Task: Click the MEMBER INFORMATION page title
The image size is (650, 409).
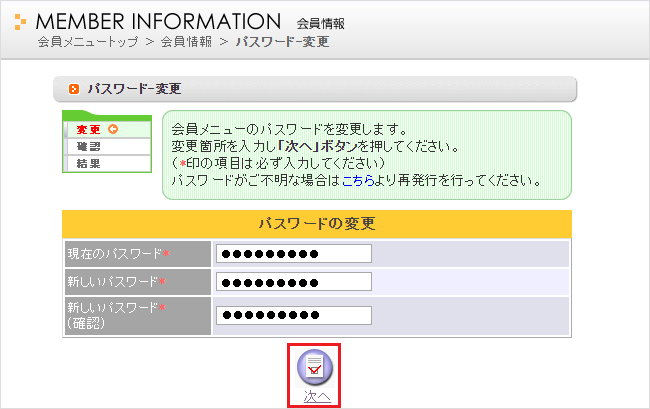Action: tap(158, 21)
